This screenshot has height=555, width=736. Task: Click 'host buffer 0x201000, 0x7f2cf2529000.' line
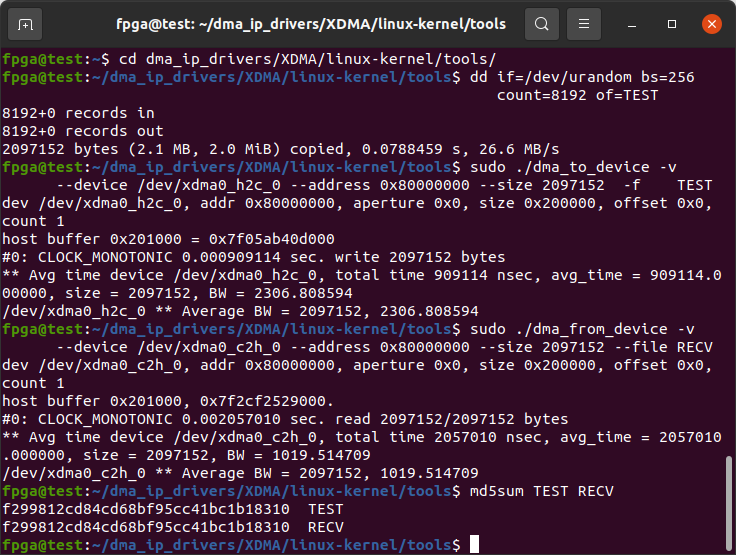tap(168, 401)
